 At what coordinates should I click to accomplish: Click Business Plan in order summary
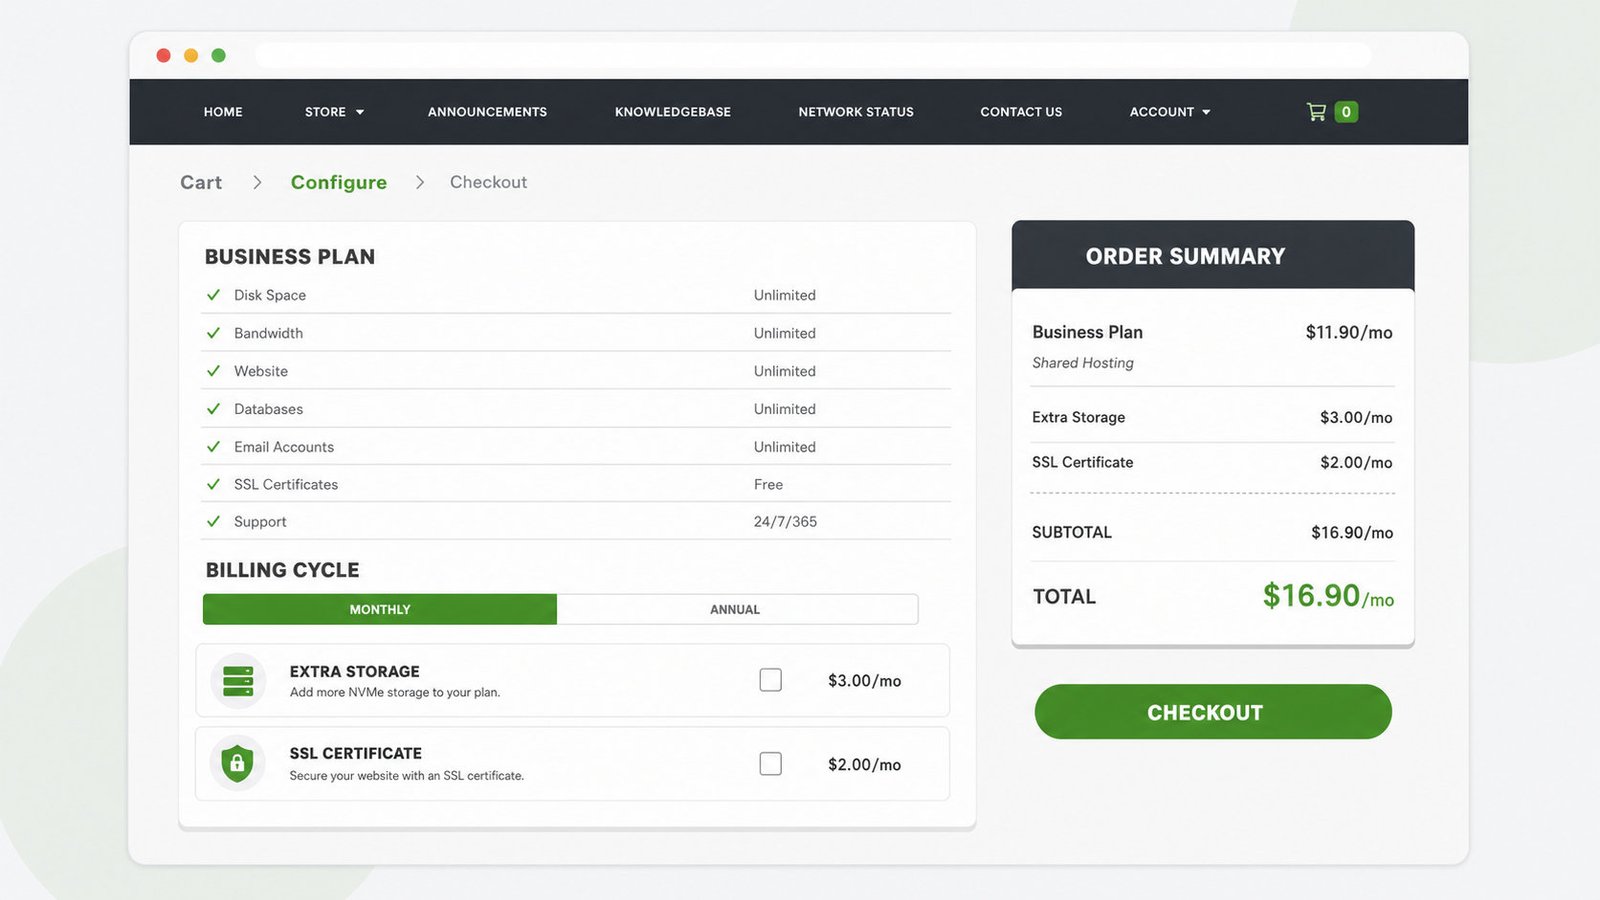click(x=1087, y=332)
